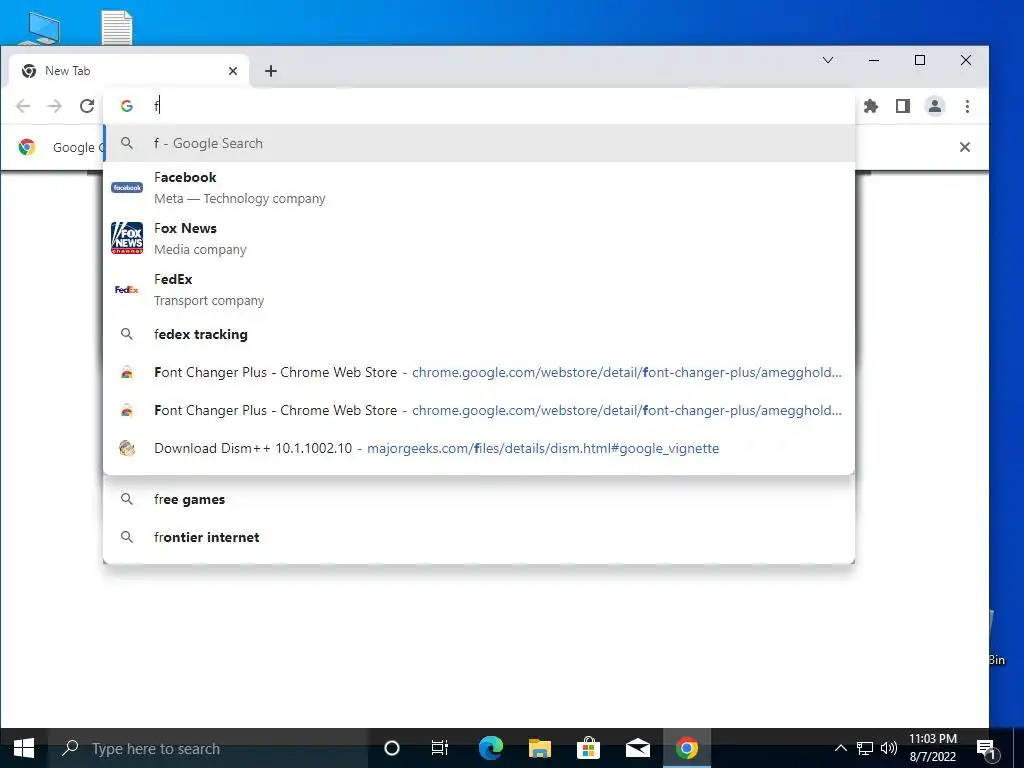
Task: Open the network status tray icon
Action: pyautogui.click(x=865, y=748)
